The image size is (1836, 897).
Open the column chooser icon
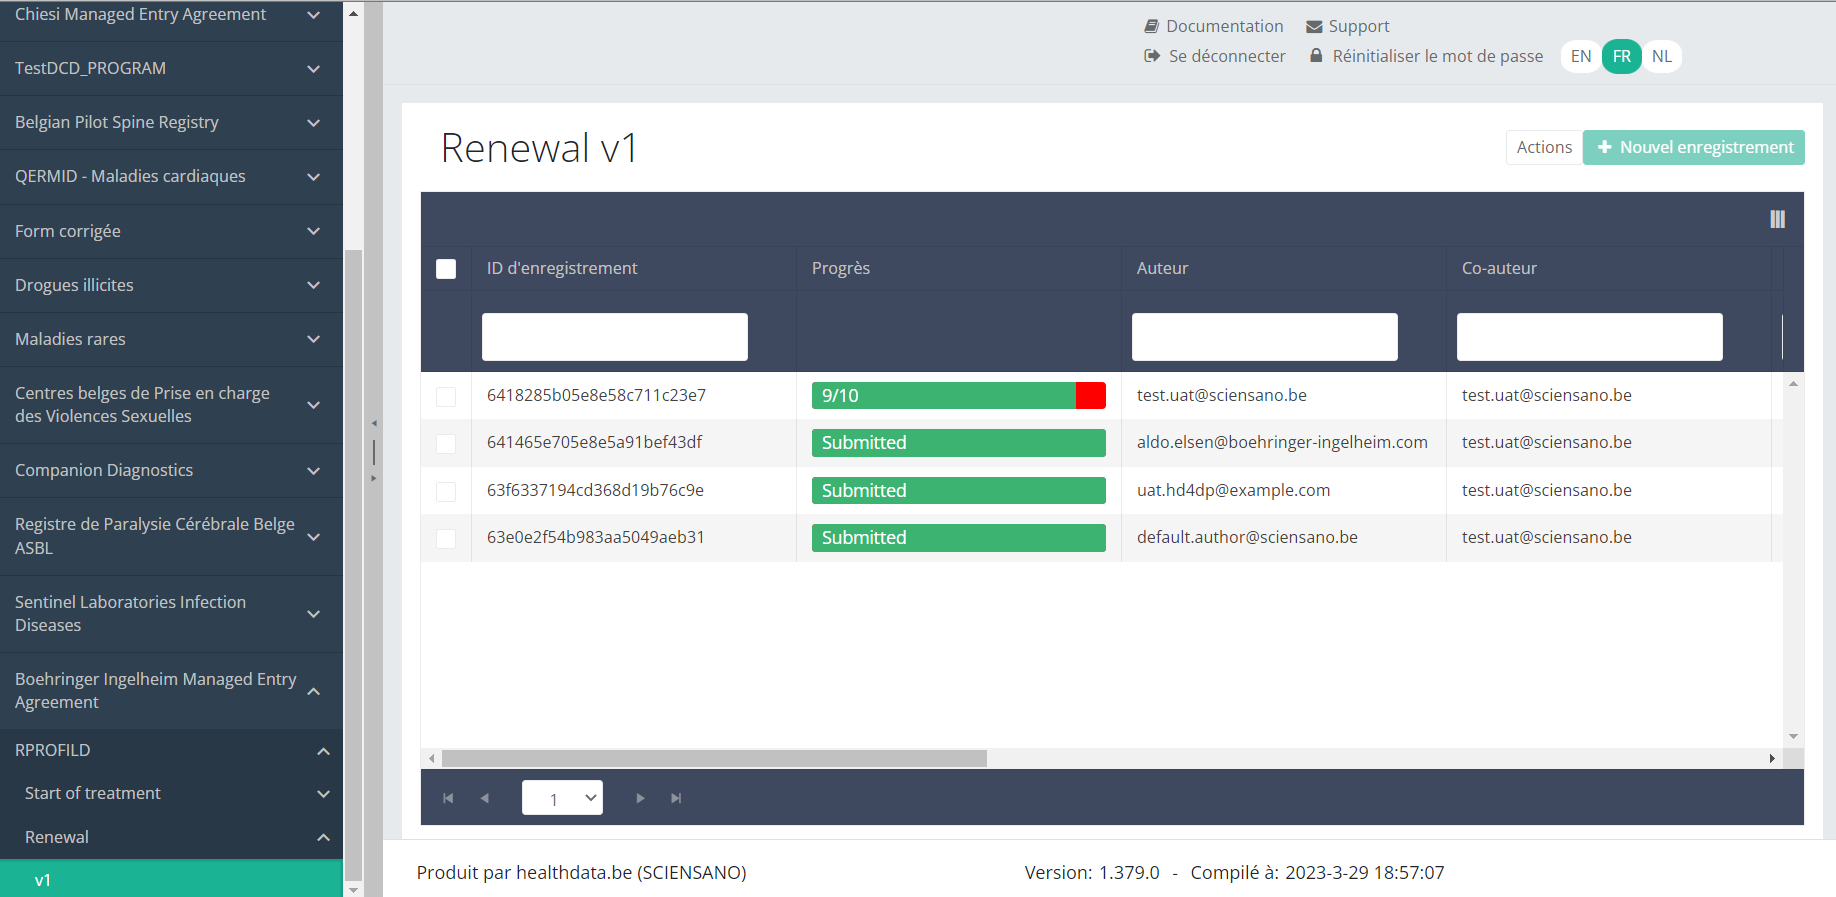pos(1777,219)
